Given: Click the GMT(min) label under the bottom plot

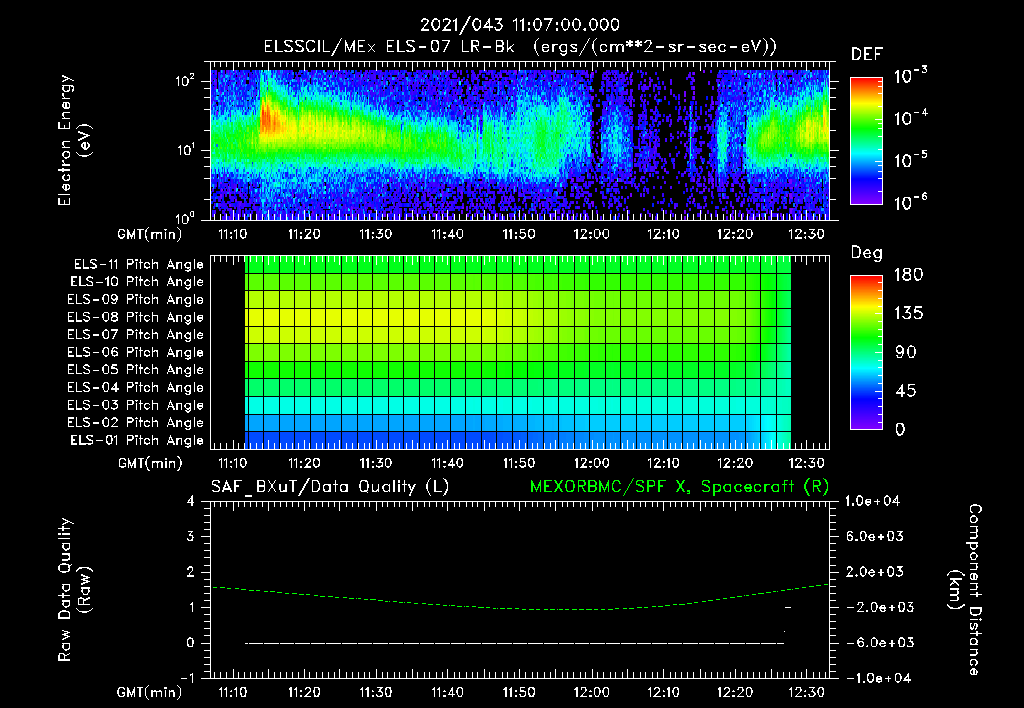Looking at the screenshot, I should click(x=150, y=692).
